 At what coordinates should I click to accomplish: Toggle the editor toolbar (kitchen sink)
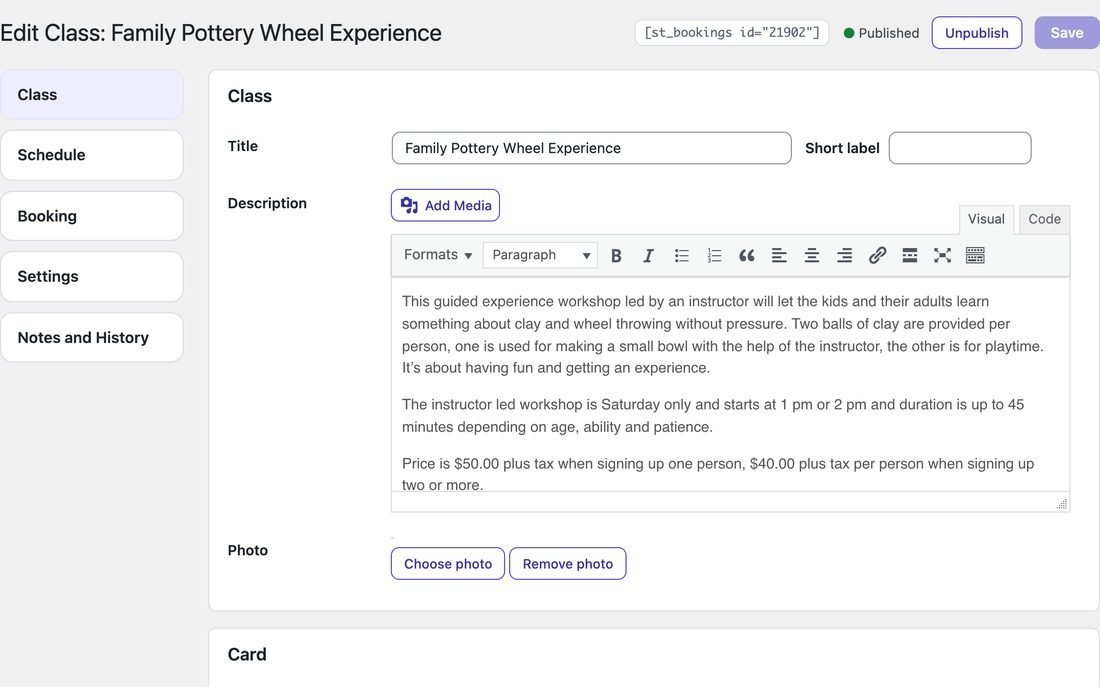pyautogui.click(x=975, y=255)
